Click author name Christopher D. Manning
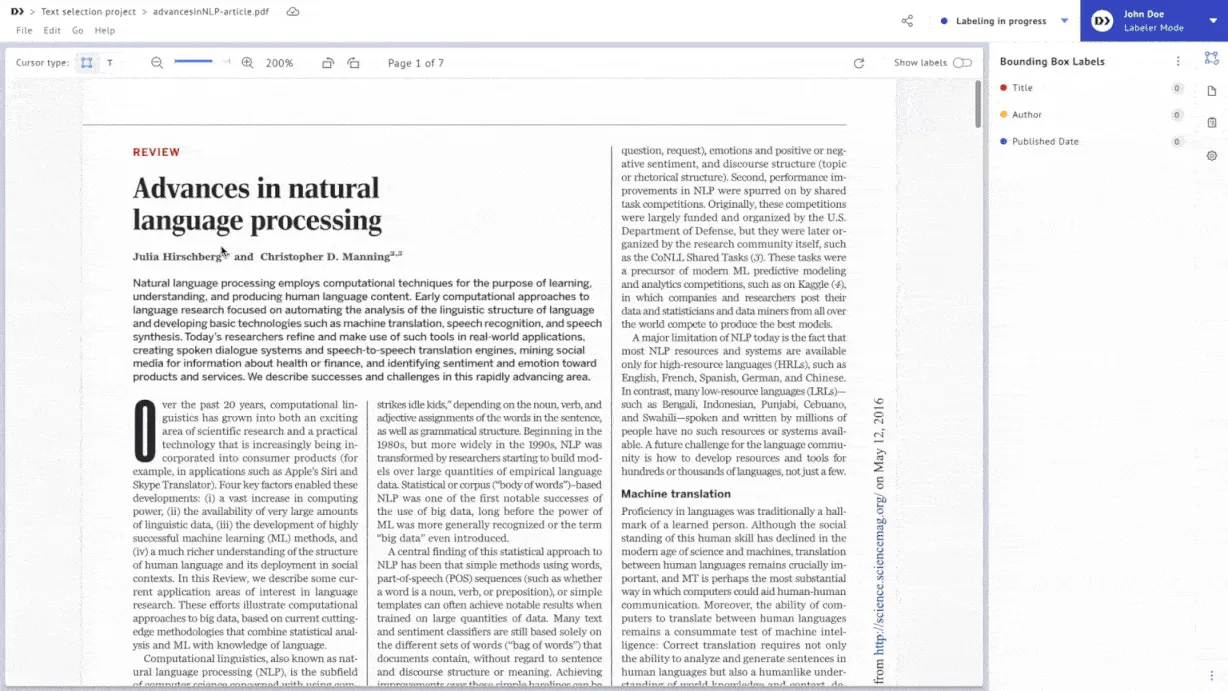The image size is (1228, 691). (325, 257)
